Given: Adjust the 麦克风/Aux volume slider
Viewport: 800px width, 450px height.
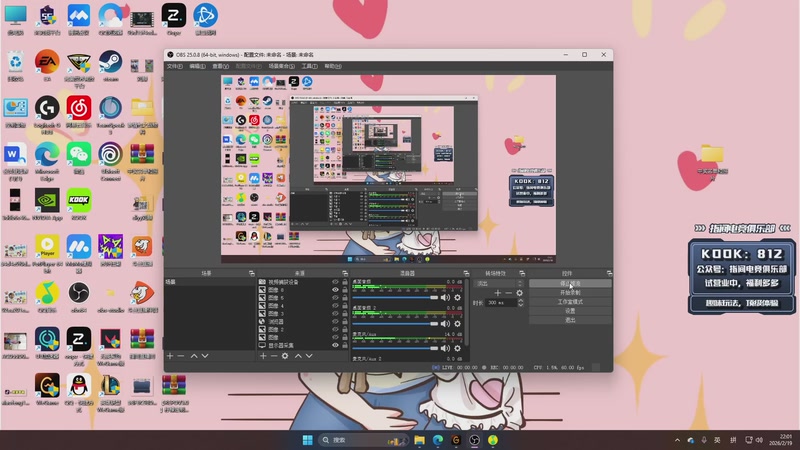Looking at the screenshot, I should click(395, 348).
